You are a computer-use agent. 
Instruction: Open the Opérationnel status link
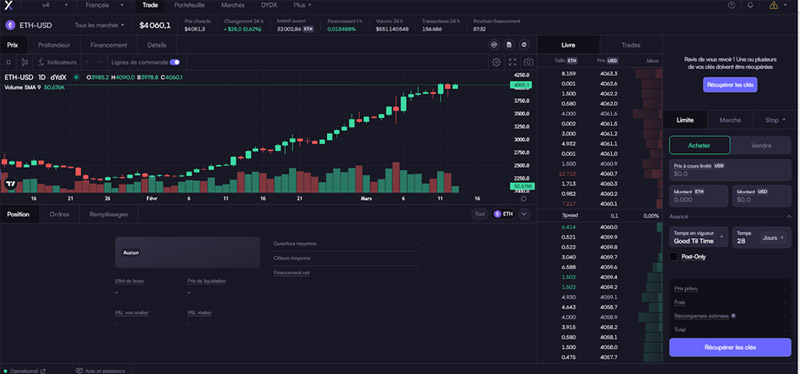pyautogui.click(x=24, y=371)
